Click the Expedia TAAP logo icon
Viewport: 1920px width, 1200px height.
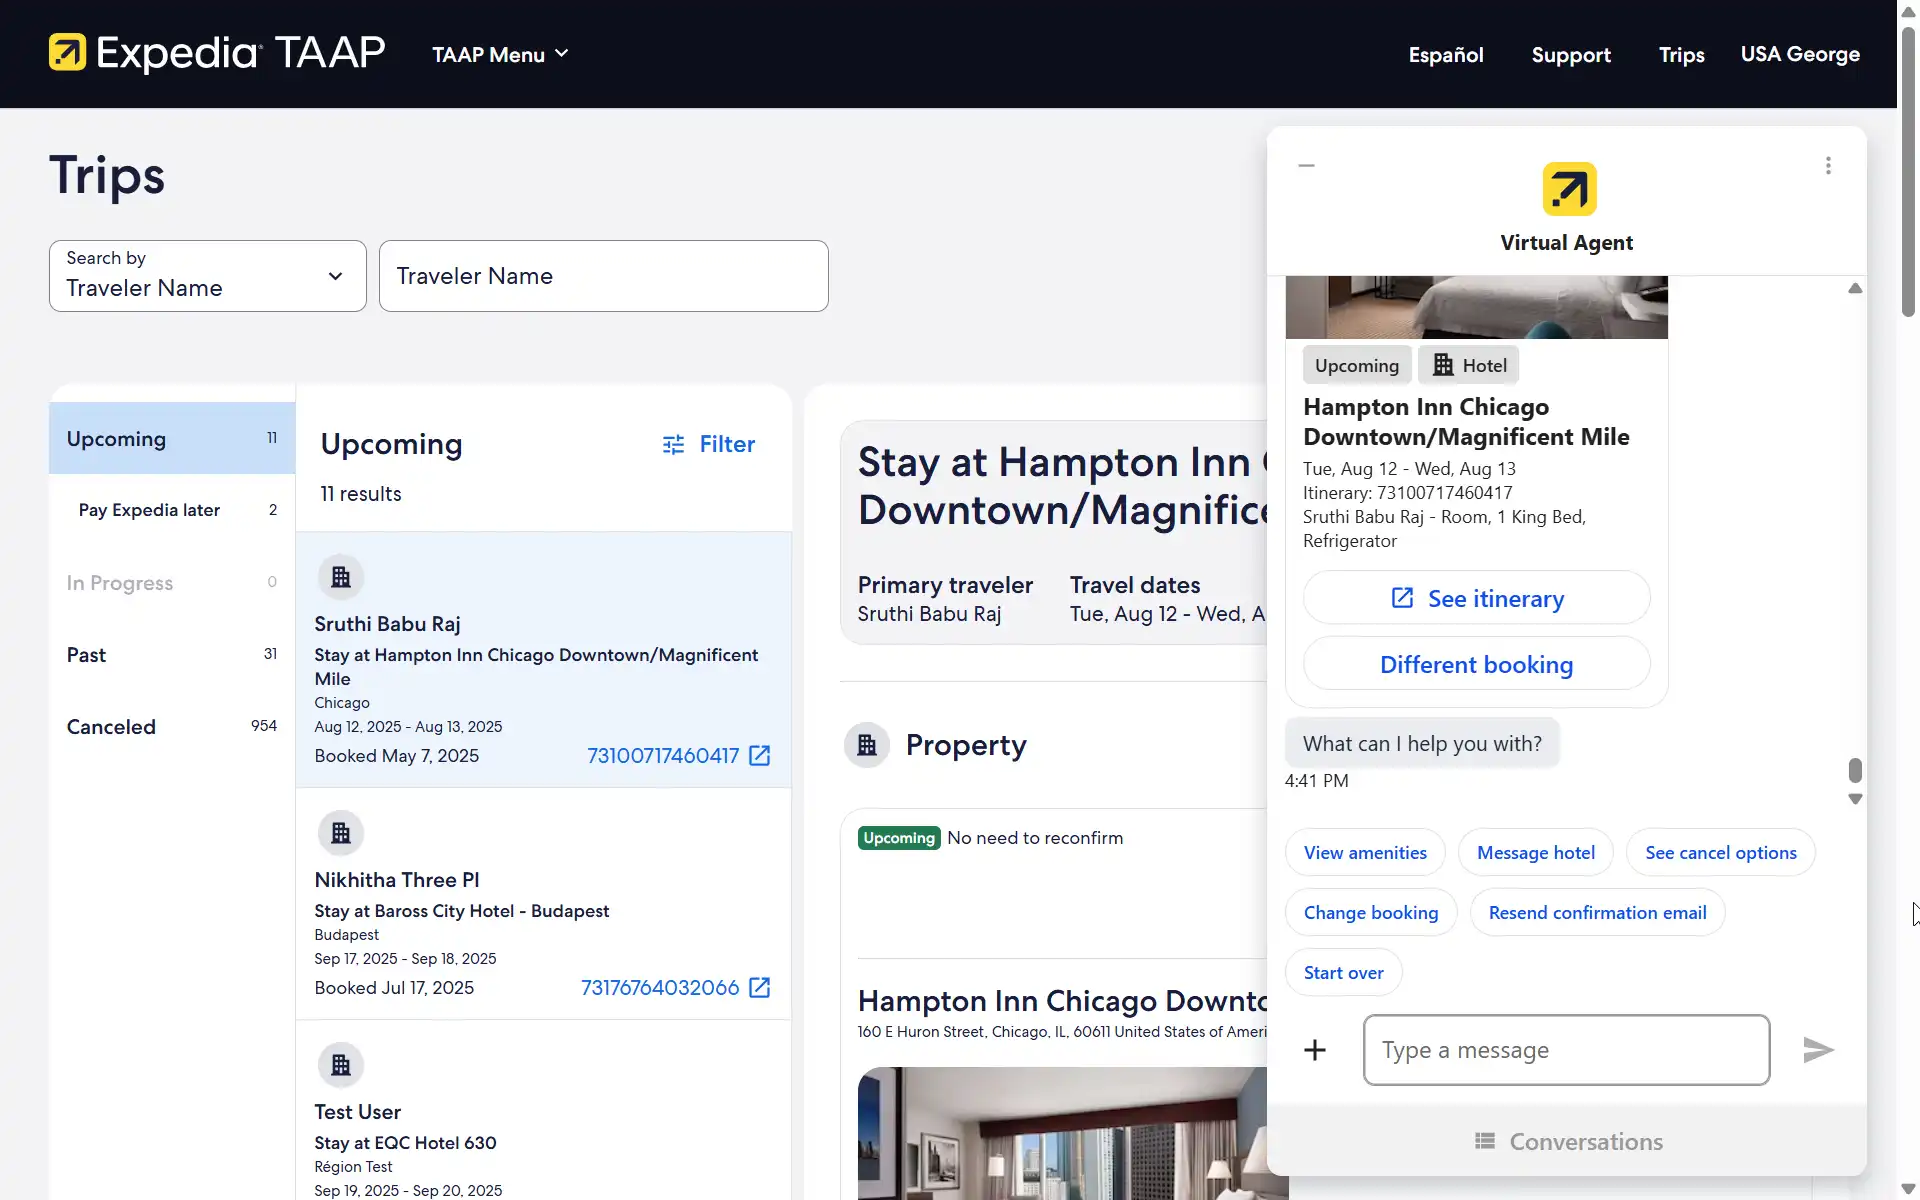point(67,53)
